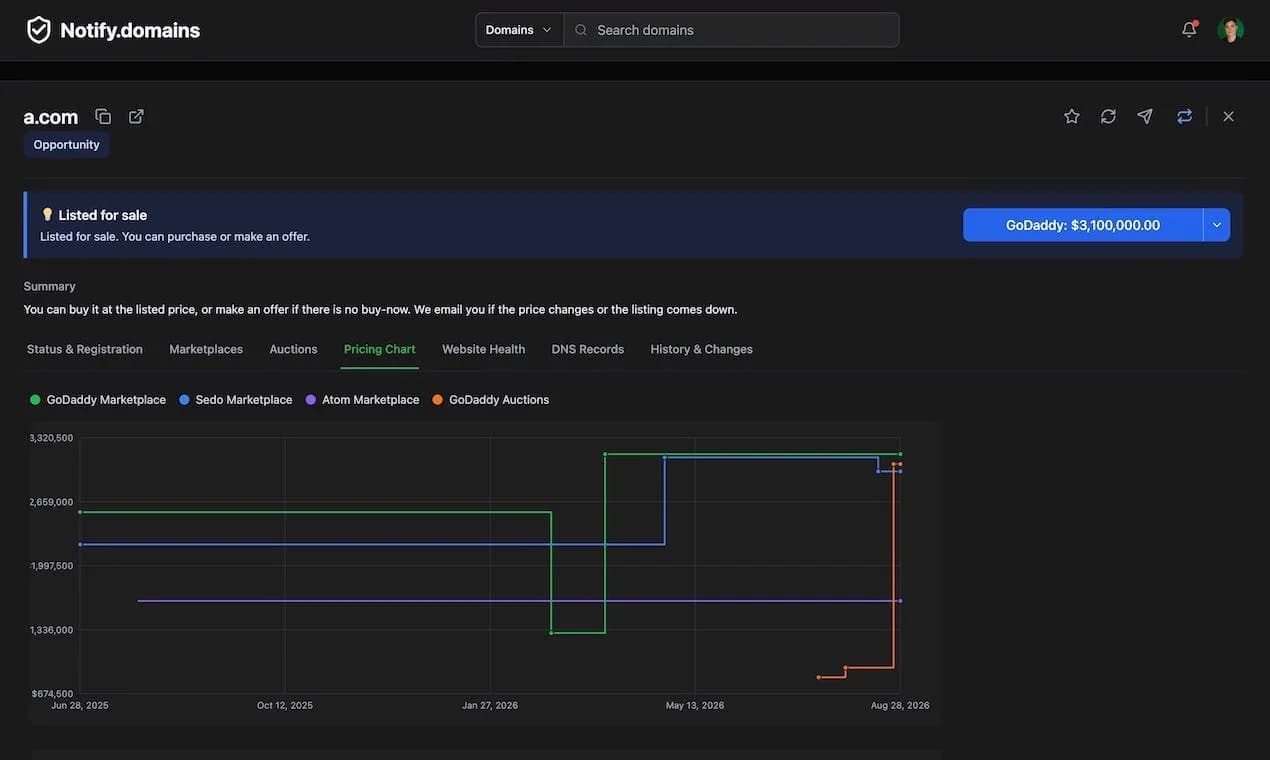This screenshot has height=760, width=1270.
Task: Open a.com in external link icon
Action: tap(136, 116)
